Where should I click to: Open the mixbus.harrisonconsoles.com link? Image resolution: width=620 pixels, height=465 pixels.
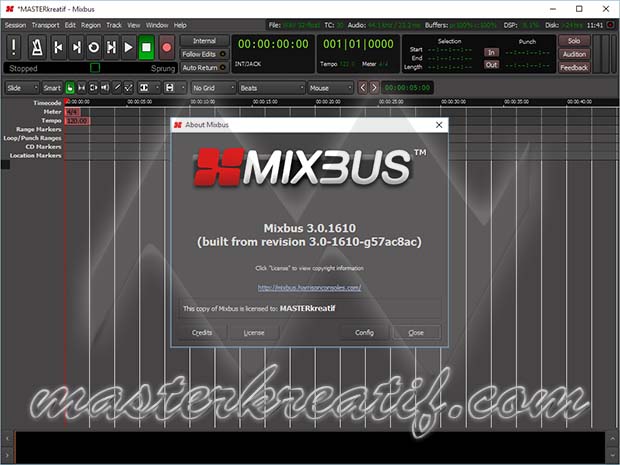[309, 287]
